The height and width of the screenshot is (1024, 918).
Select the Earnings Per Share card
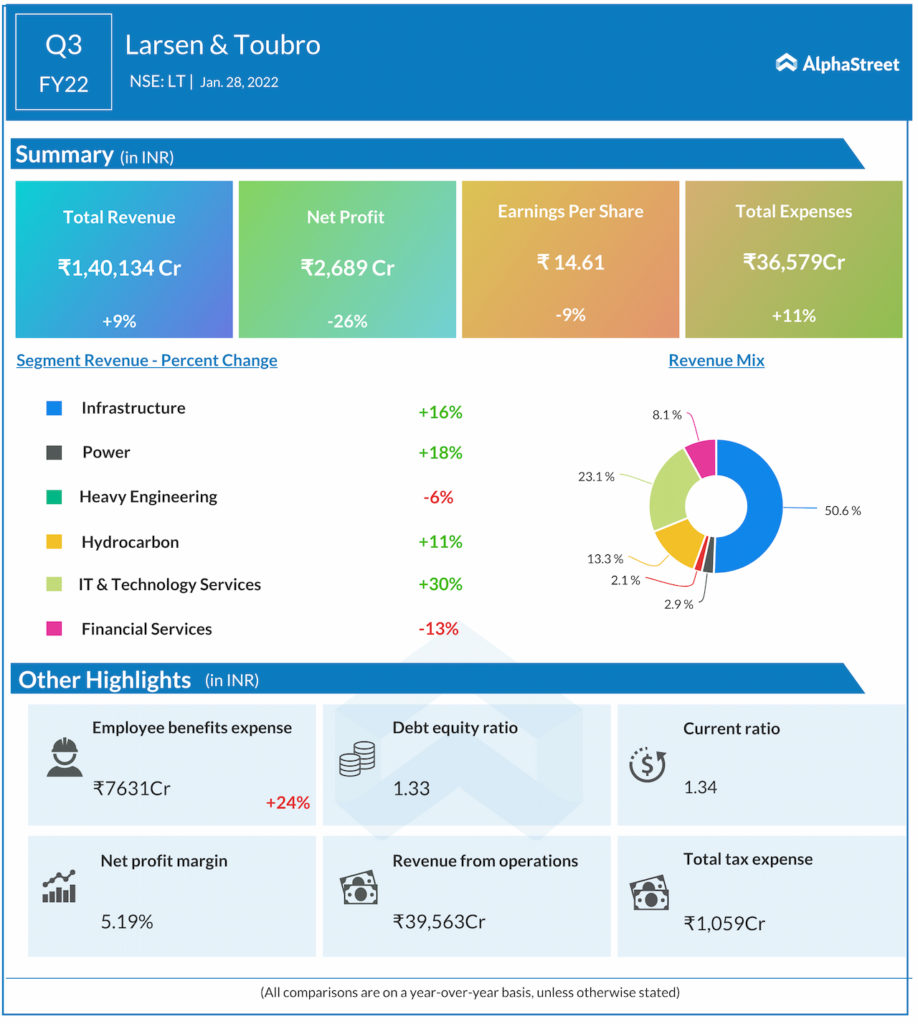click(570, 260)
